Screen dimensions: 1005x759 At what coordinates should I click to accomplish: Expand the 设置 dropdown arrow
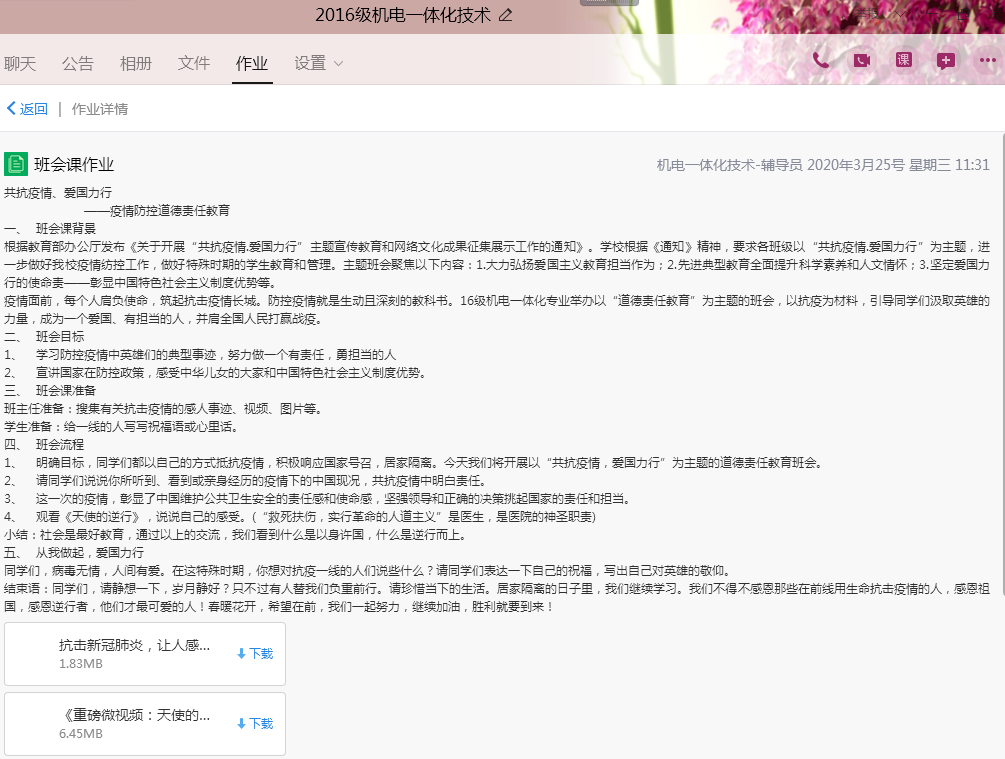pyautogui.click(x=338, y=64)
